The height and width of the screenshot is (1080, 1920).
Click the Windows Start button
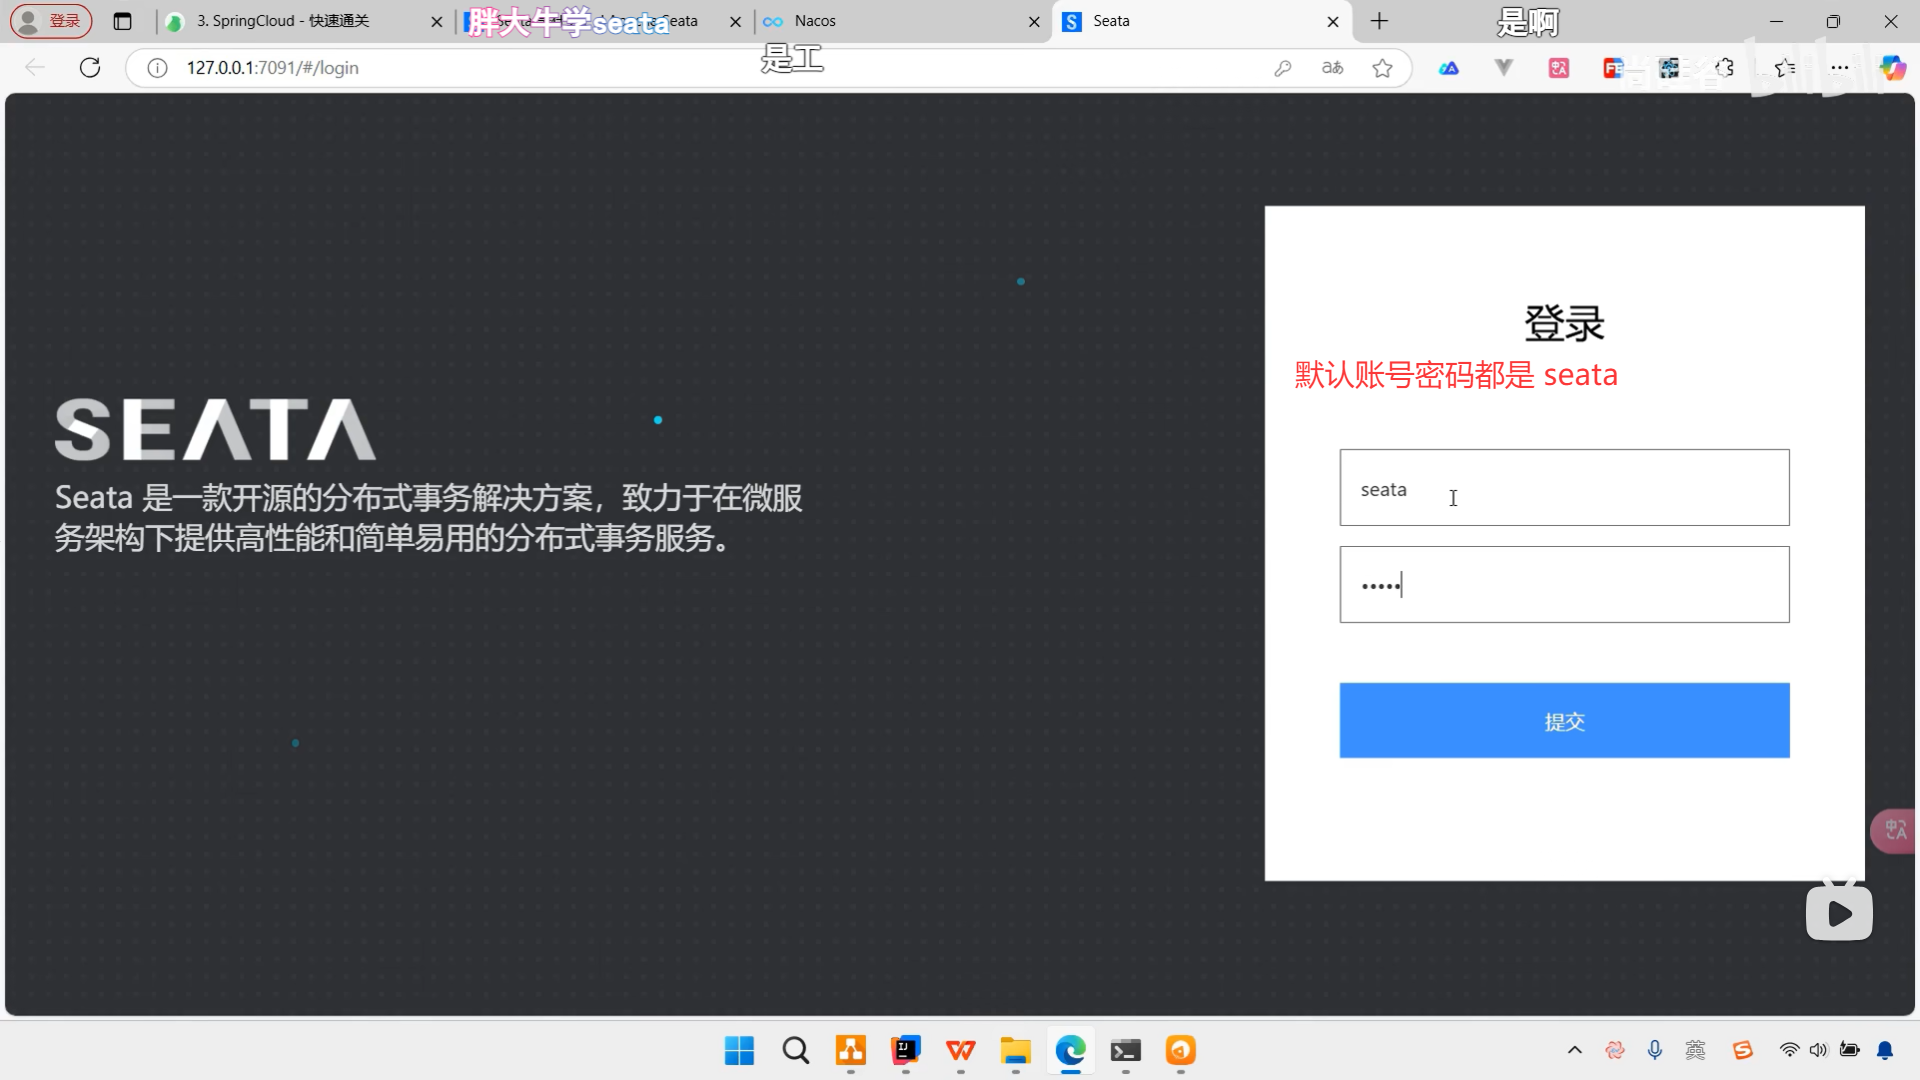click(739, 1050)
